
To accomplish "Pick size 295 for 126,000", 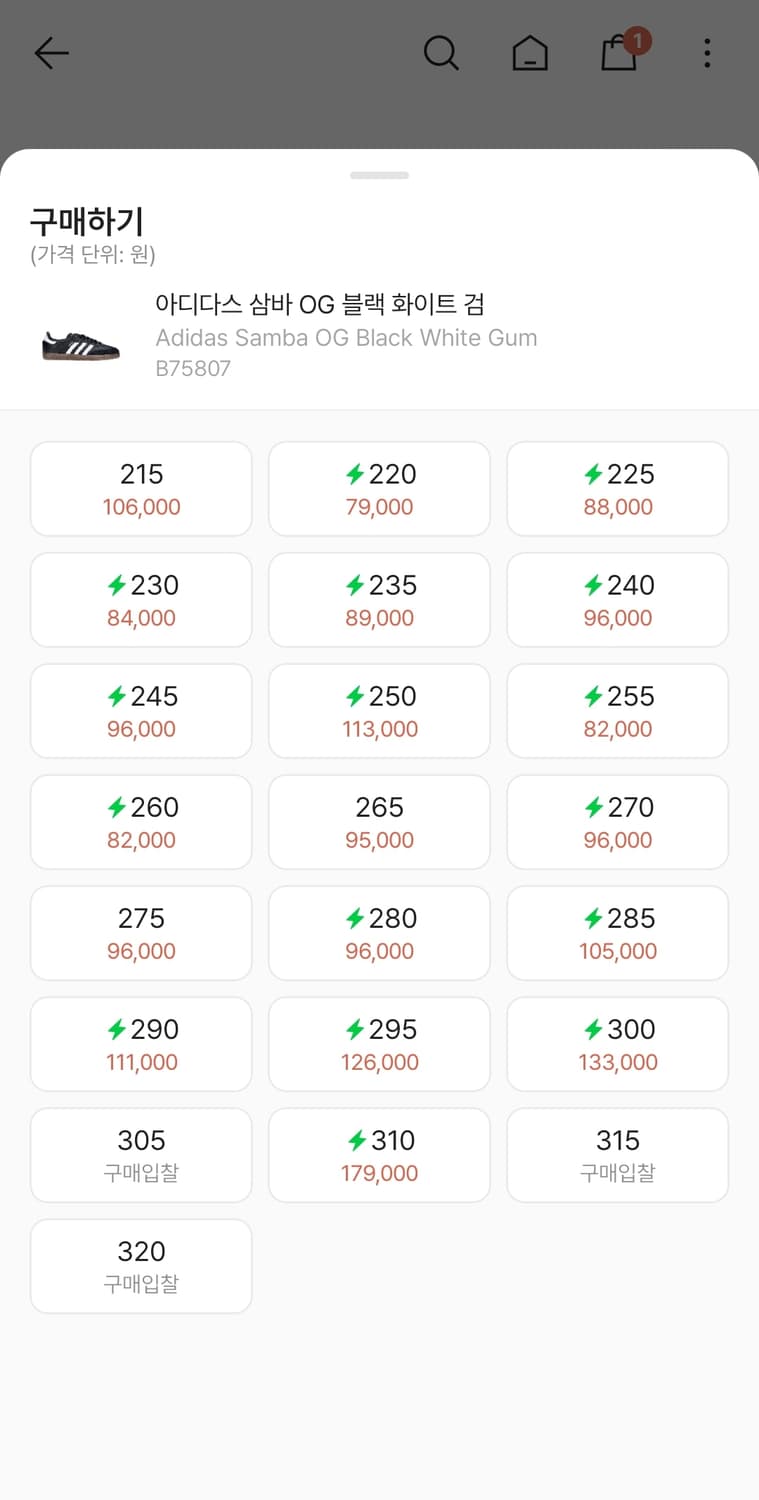I will [x=379, y=1044].
